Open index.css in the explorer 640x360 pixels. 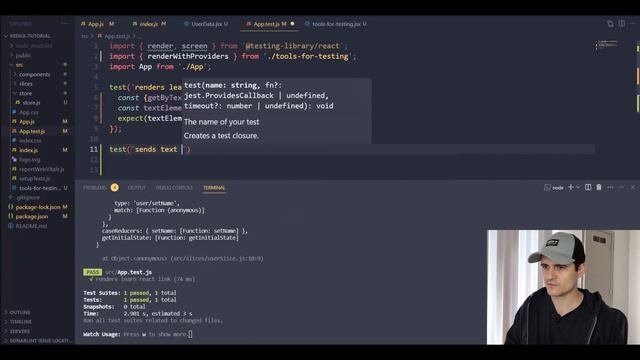point(30,140)
